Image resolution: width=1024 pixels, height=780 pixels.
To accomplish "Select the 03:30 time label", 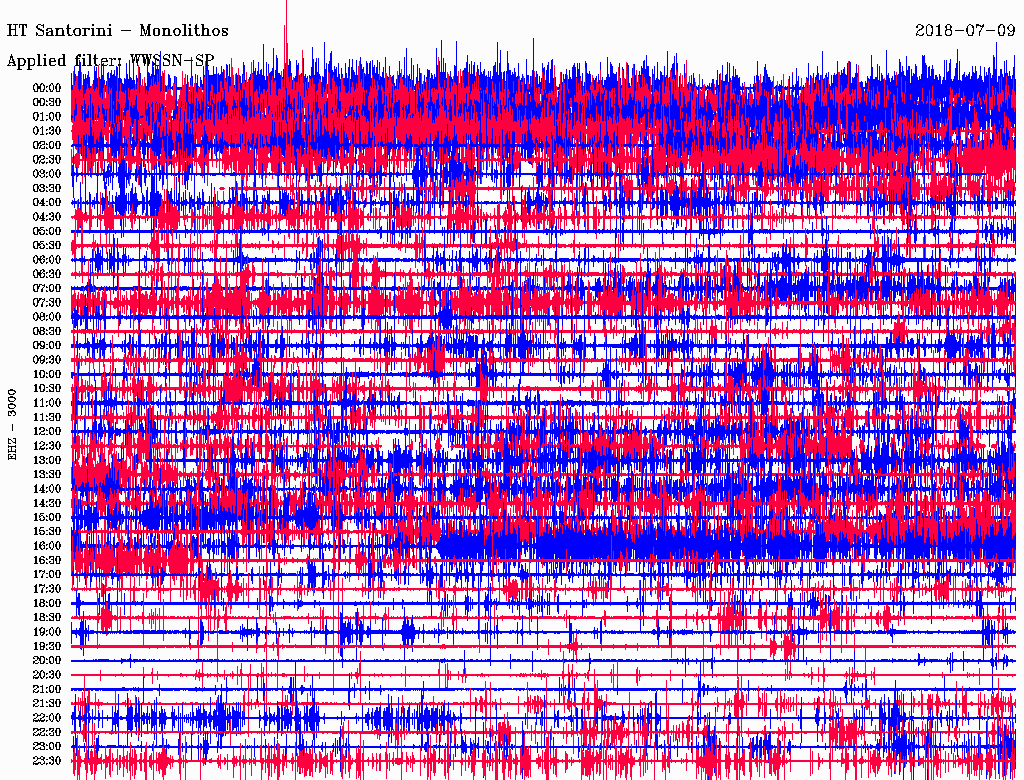I will click(x=47, y=188).
